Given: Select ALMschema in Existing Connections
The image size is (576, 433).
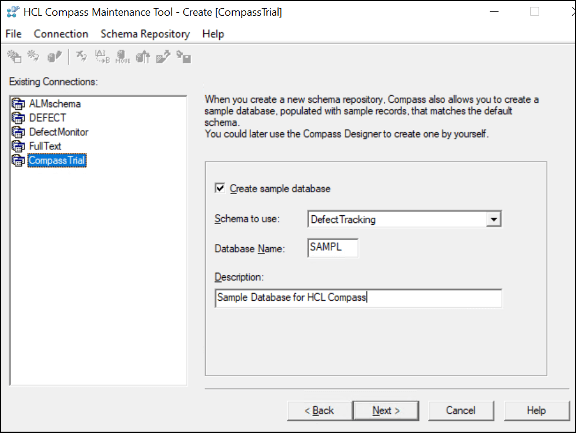Looking at the screenshot, I should click(55, 104).
